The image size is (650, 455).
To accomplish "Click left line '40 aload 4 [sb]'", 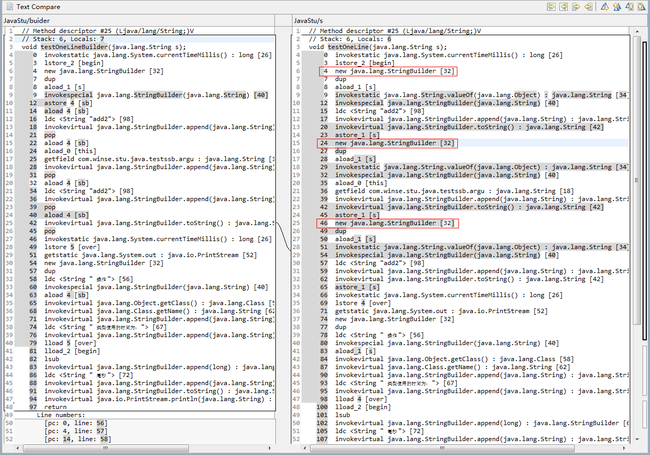I will [x=59, y=215].
